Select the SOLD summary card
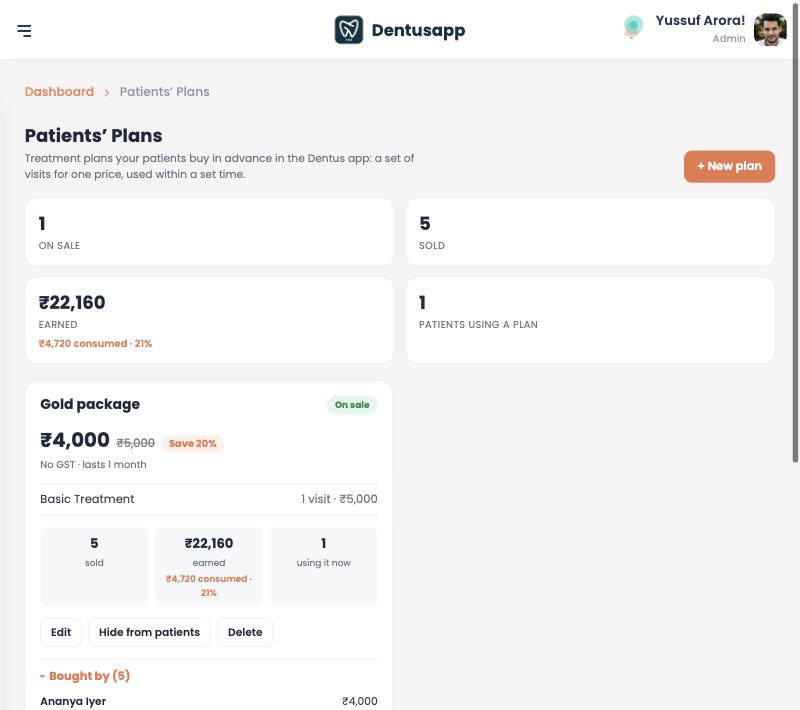Screen dimensions: 800x710 pyautogui.click(x=590, y=232)
